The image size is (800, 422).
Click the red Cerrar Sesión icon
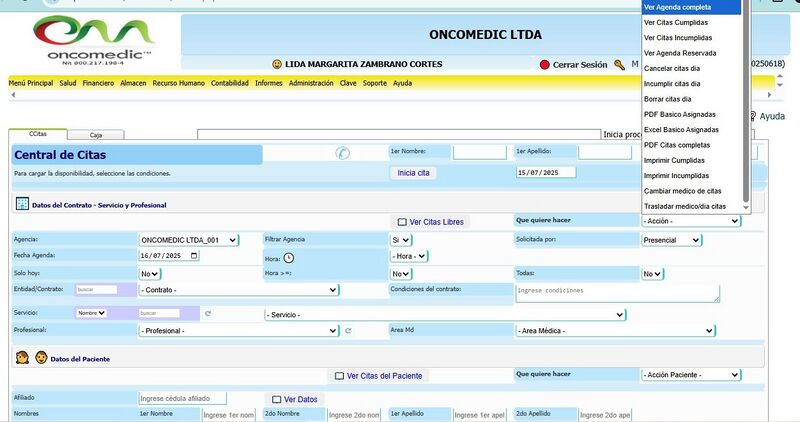click(544, 65)
